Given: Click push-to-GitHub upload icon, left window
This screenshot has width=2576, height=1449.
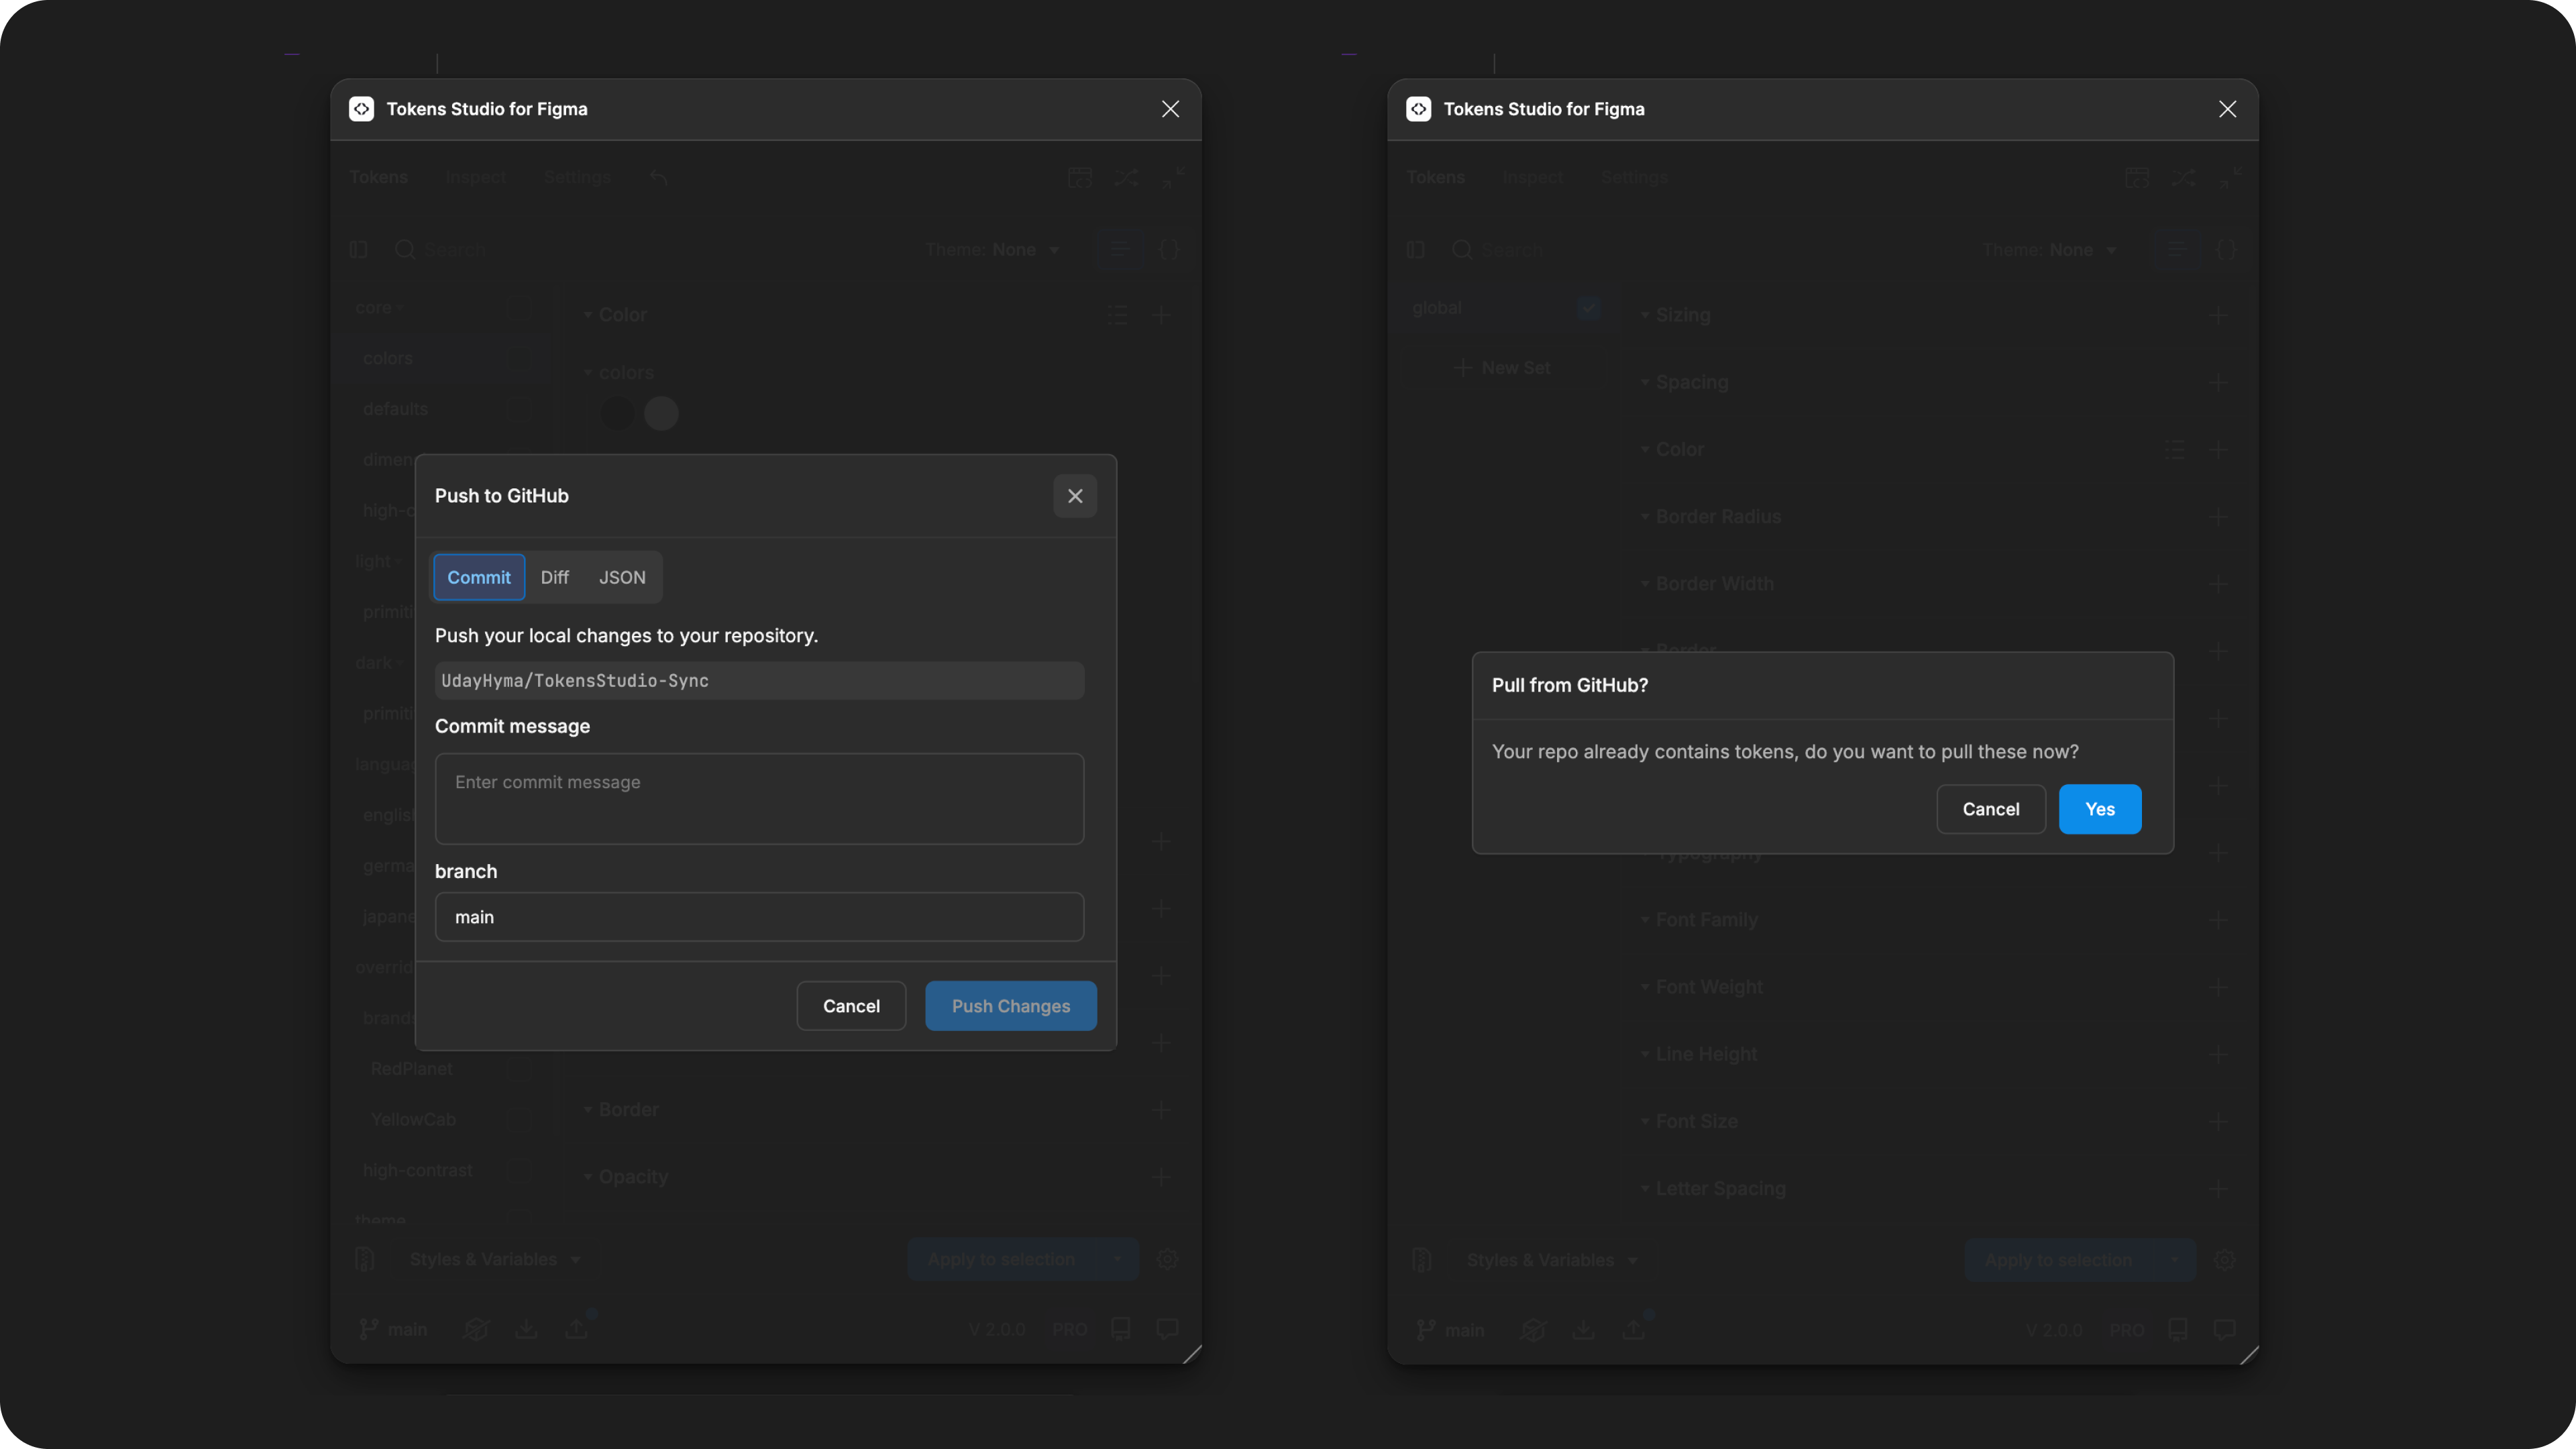Looking at the screenshot, I should coord(577,1329).
